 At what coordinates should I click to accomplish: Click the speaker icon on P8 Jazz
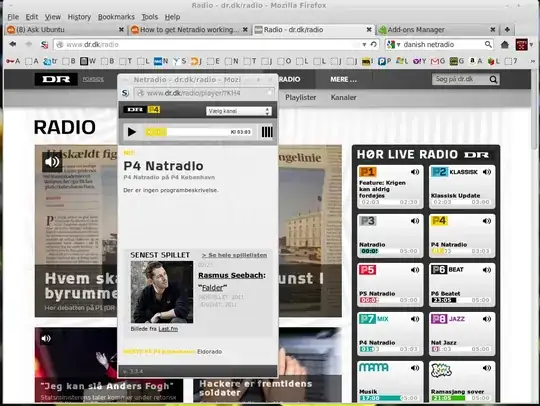pos(487,319)
